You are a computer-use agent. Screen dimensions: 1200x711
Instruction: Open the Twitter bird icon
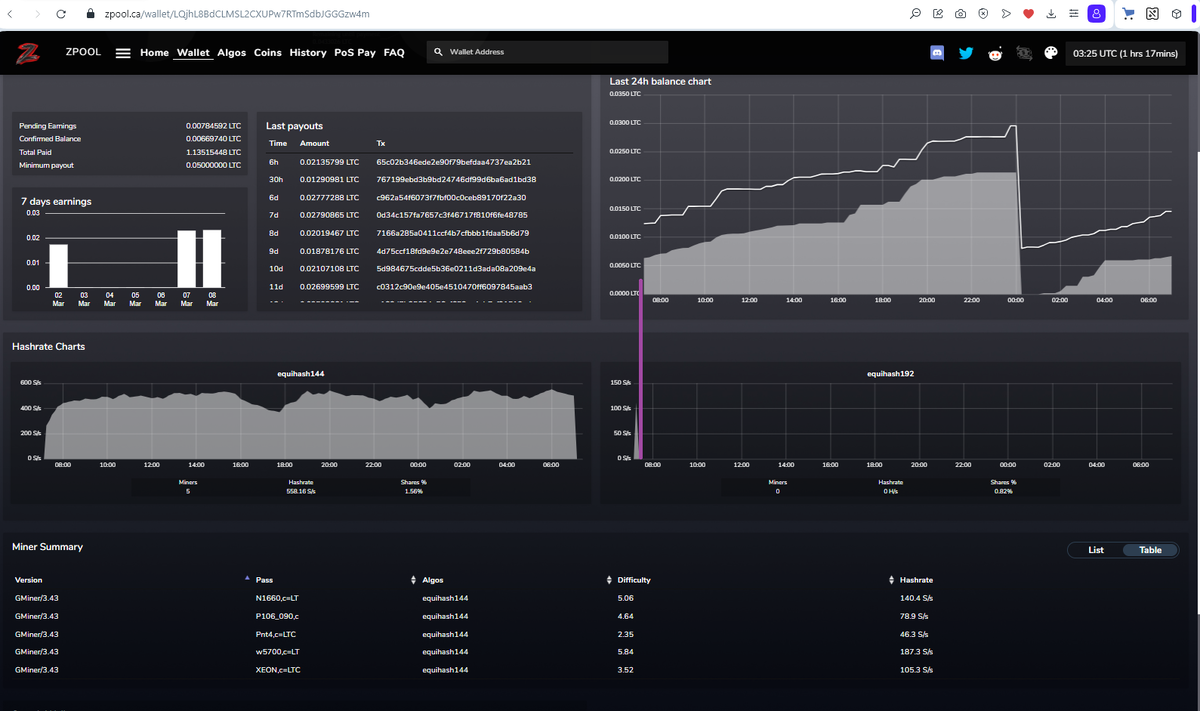pos(966,53)
